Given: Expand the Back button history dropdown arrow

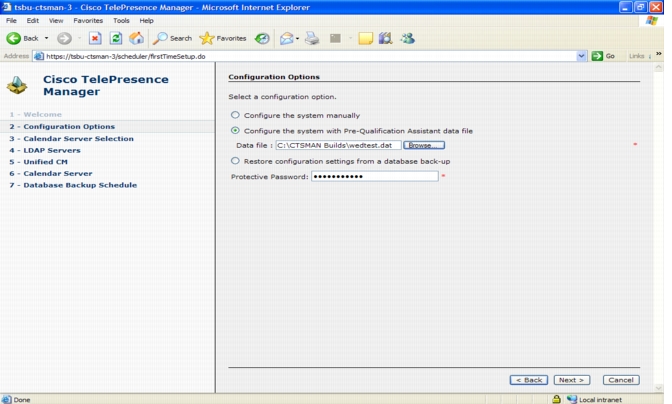Looking at the screenshot, I should pos(46,38).
